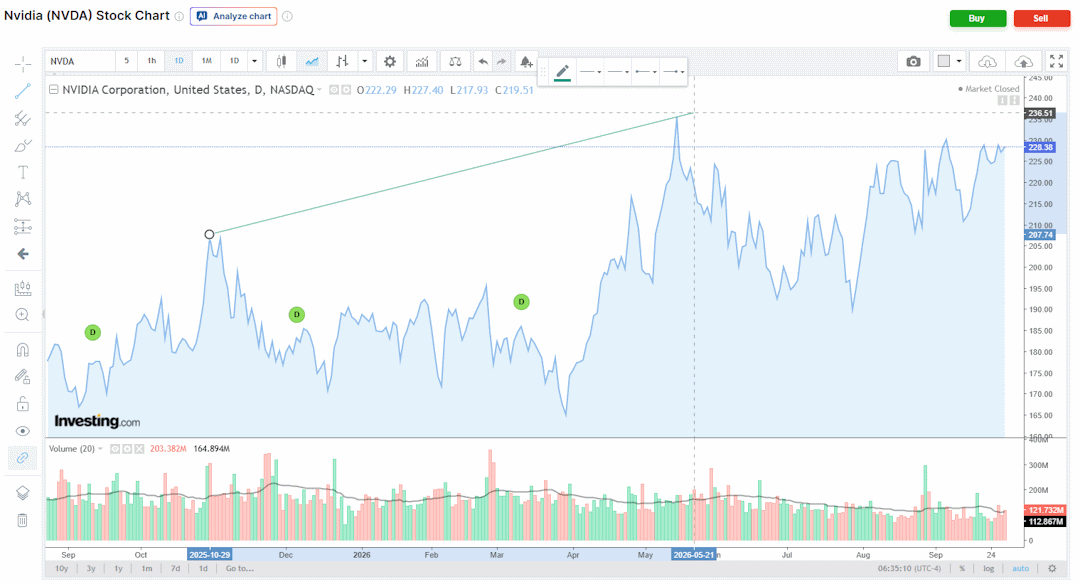1080x584 pixels.
Task: Open the right line-end arrow dropdown
Action: pos(673,72)
